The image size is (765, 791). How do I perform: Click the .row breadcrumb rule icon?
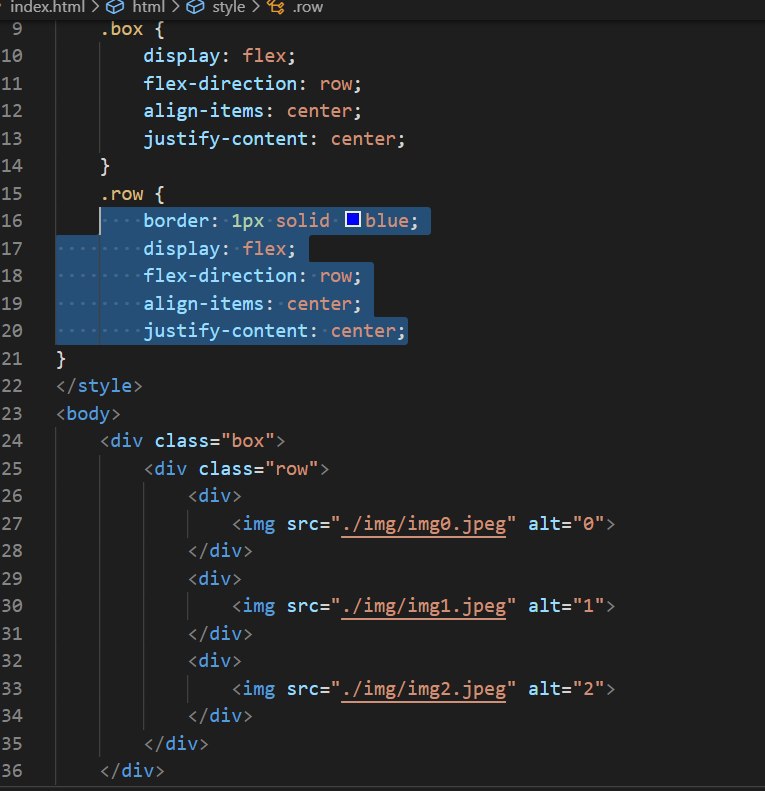click(x=276, y=7)
